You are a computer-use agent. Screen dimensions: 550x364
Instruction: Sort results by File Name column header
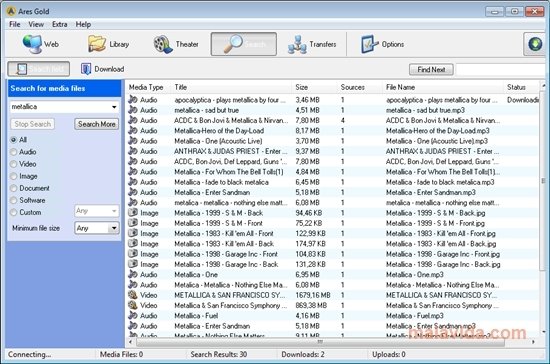pyautogui.click(x=443, y=87)
